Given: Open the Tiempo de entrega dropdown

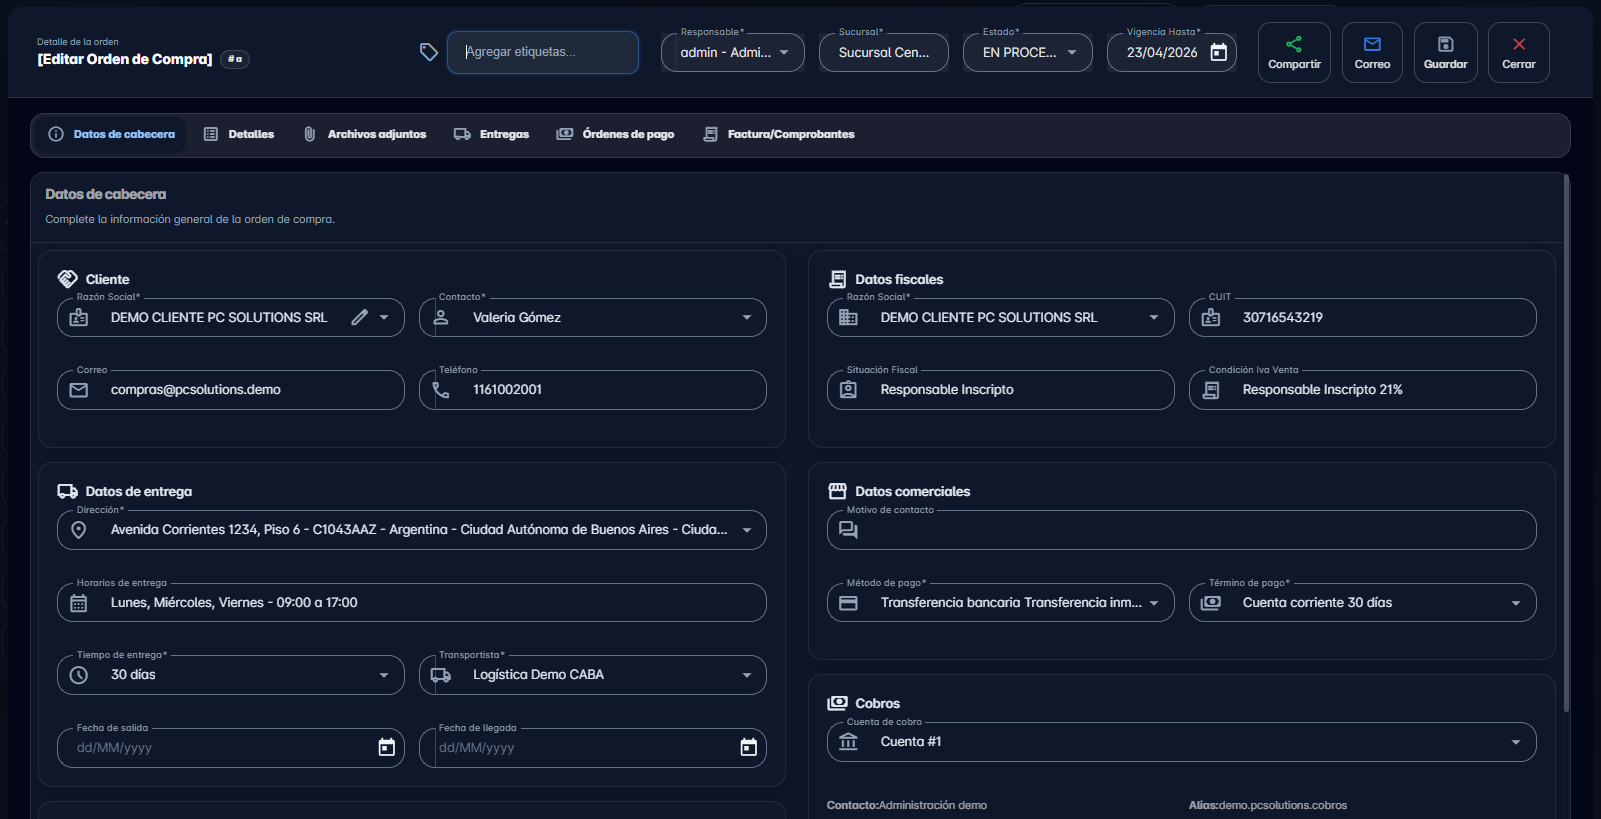Looking at the screenshot, I should pyautogui.click(x=384, y=675).
